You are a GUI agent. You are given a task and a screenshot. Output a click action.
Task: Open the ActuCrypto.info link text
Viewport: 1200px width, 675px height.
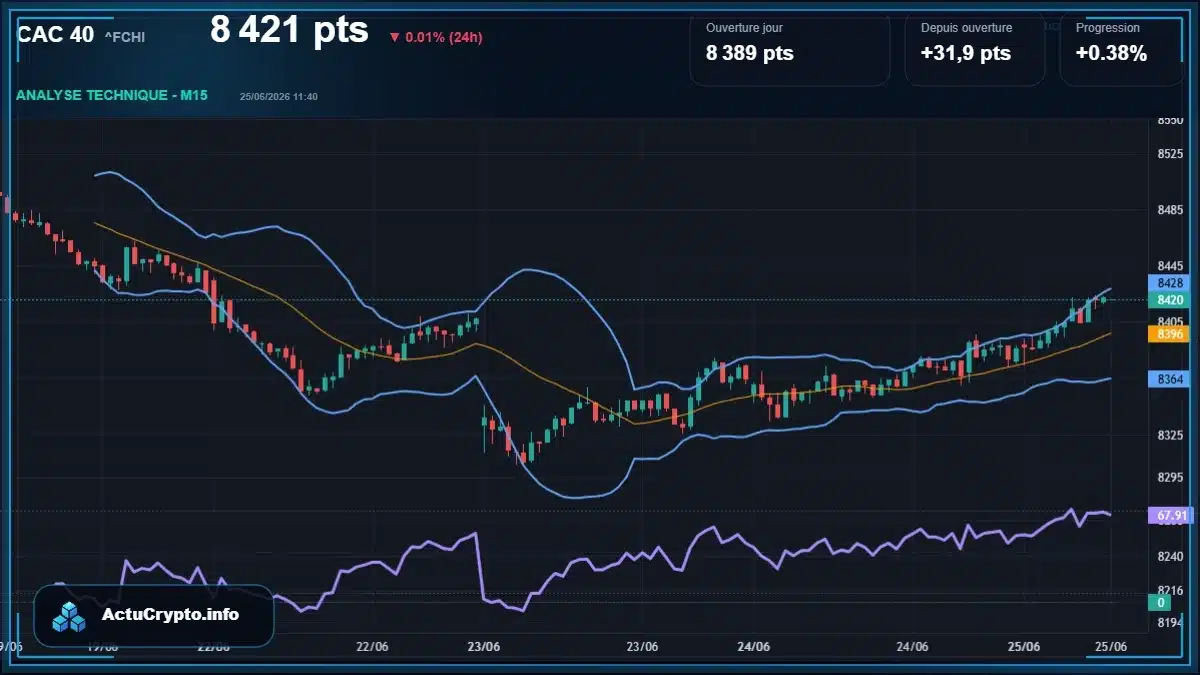point(171,614)
